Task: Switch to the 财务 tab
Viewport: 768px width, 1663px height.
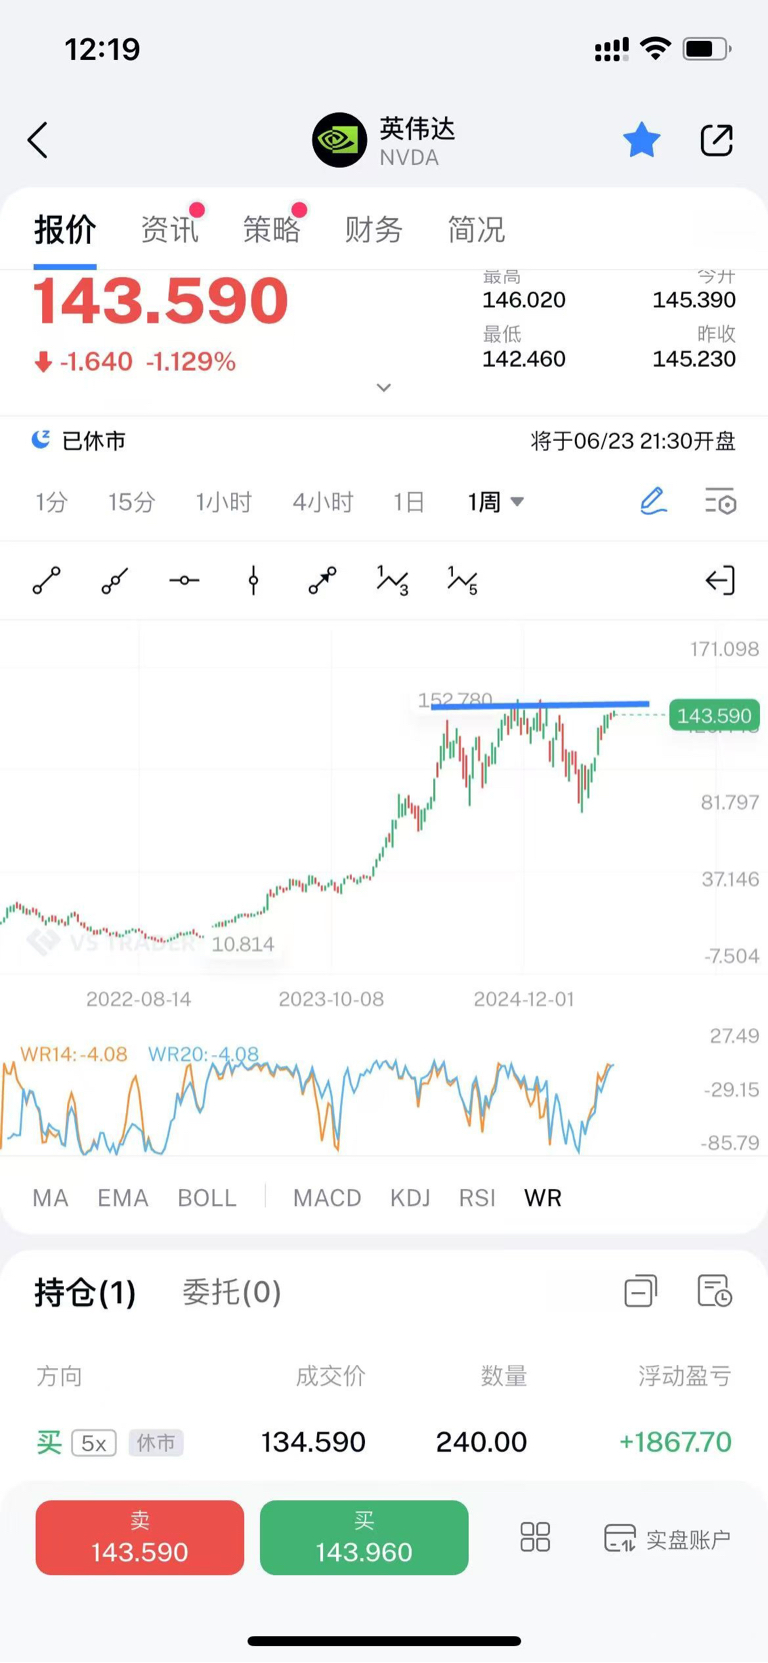Action: click(x=373, y=229)
